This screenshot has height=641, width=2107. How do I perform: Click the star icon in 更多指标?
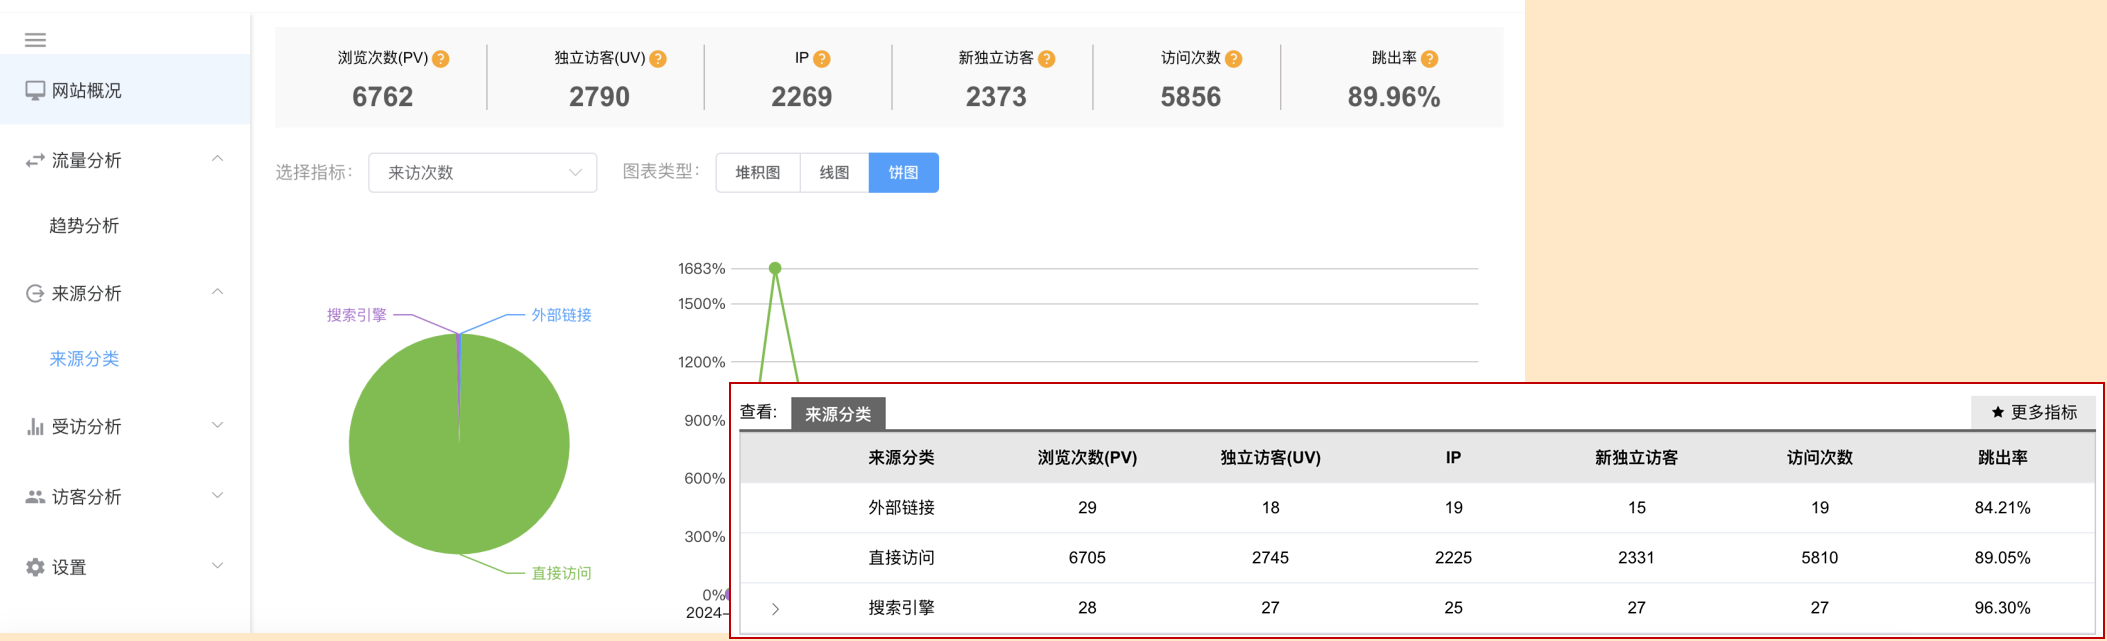coord(1998,412)
